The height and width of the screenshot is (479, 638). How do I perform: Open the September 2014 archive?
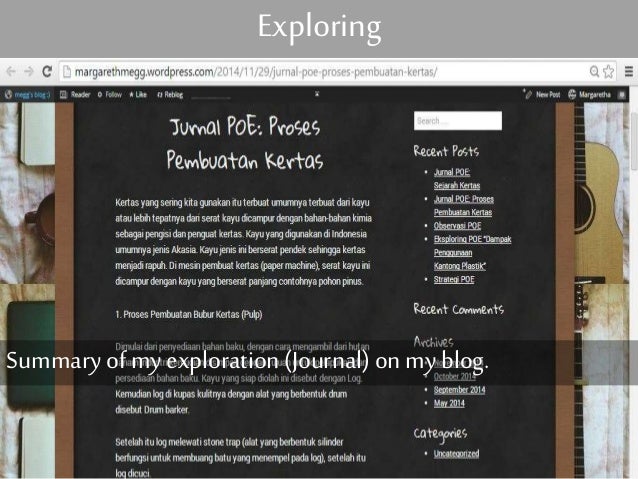[459, 389]
